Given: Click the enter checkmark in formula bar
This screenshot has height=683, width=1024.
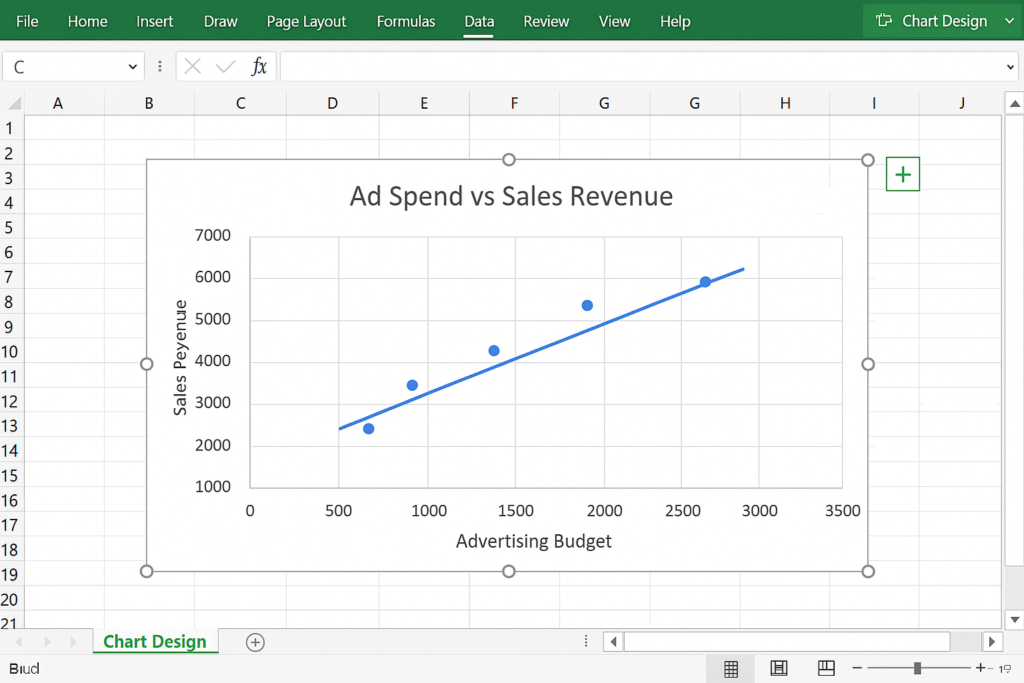Looking at the screenshot, I should [226, 67].
